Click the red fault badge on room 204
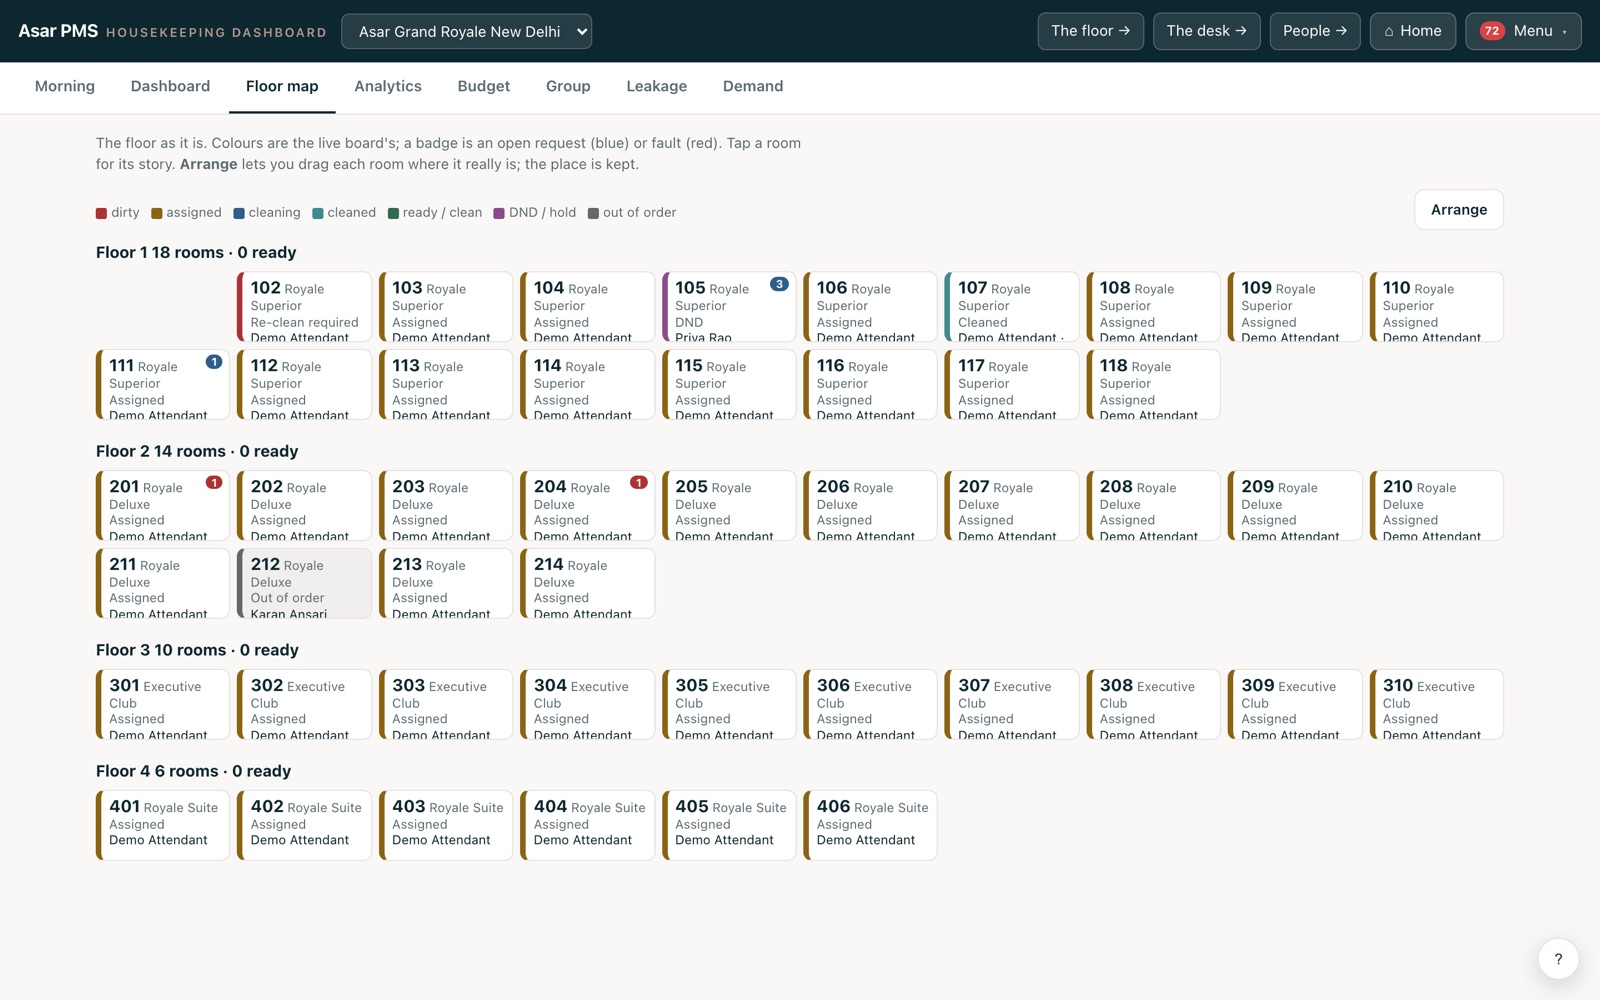 (639, 482)
